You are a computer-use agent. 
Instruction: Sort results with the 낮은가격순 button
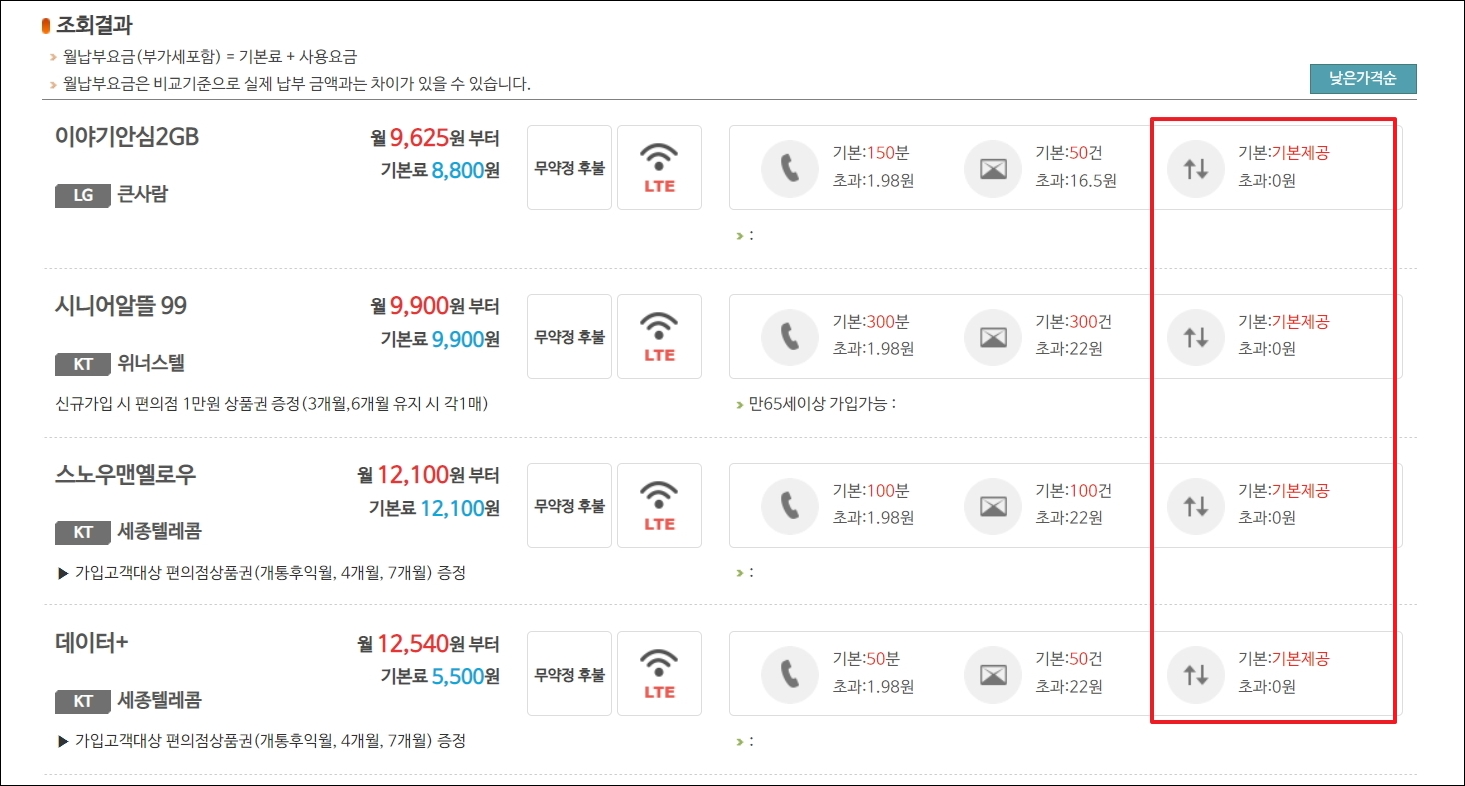click(x=1363, y=79)
